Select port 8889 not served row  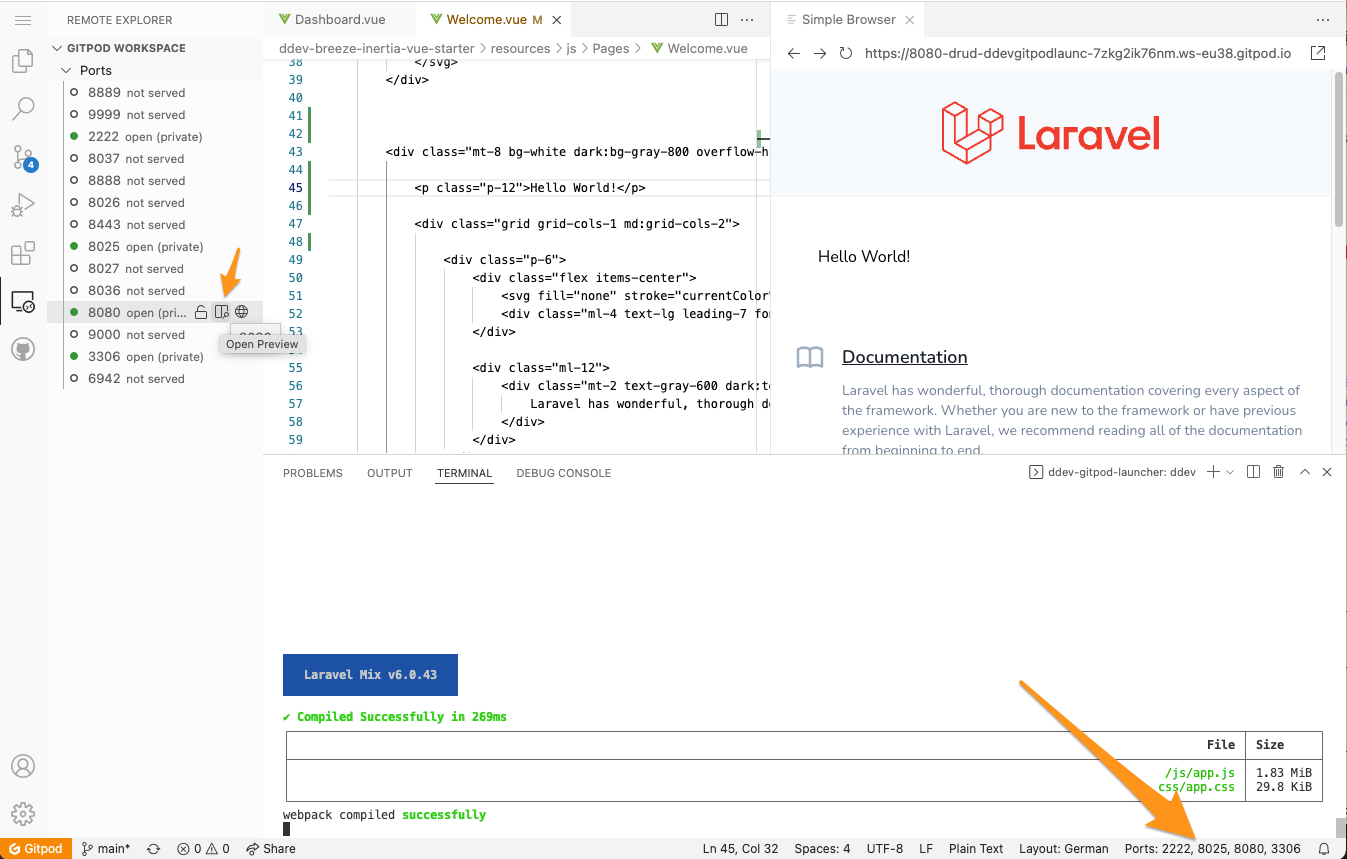[x=155, y=93]
